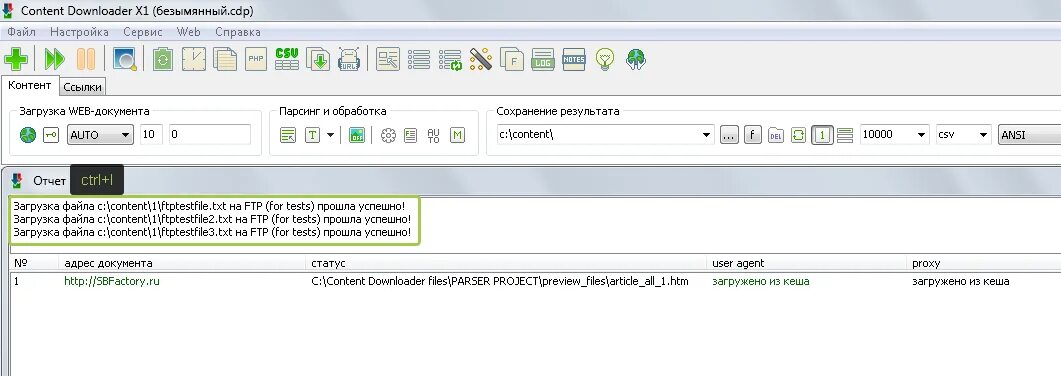Click the green plus add-project icon
Viewport: 1061px width, 376px height.
click(16, 59)
